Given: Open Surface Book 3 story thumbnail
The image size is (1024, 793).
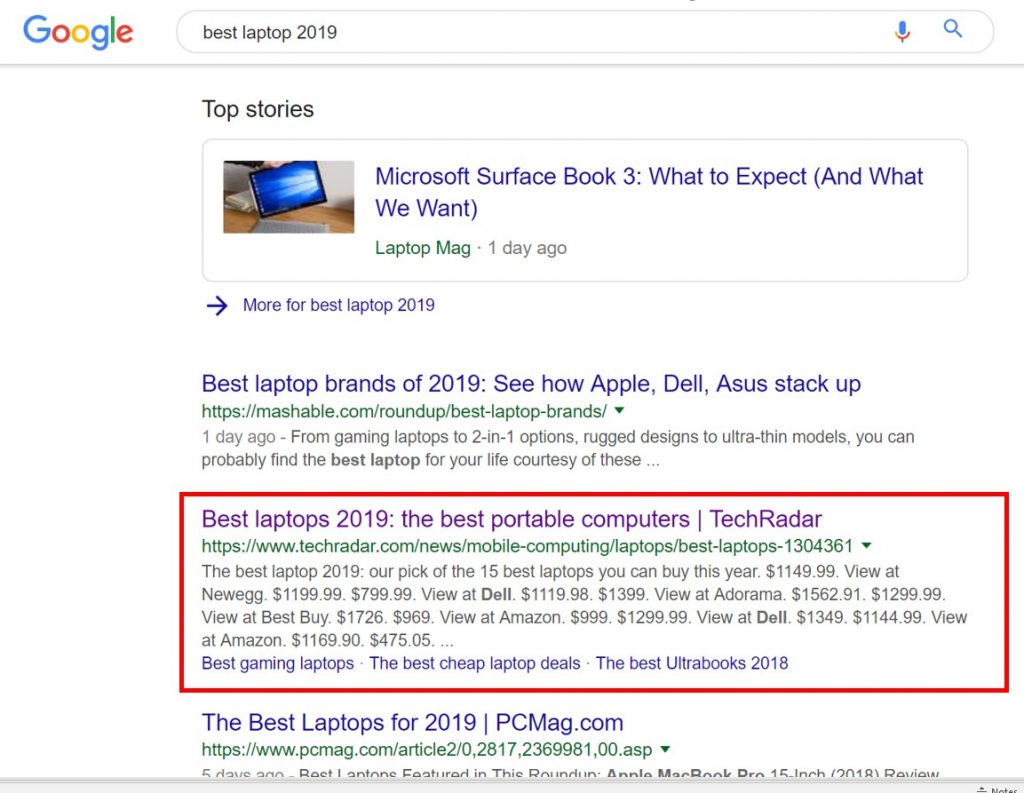Looking at the screenshot, I should pyautogui.click(x=289, y=197).
